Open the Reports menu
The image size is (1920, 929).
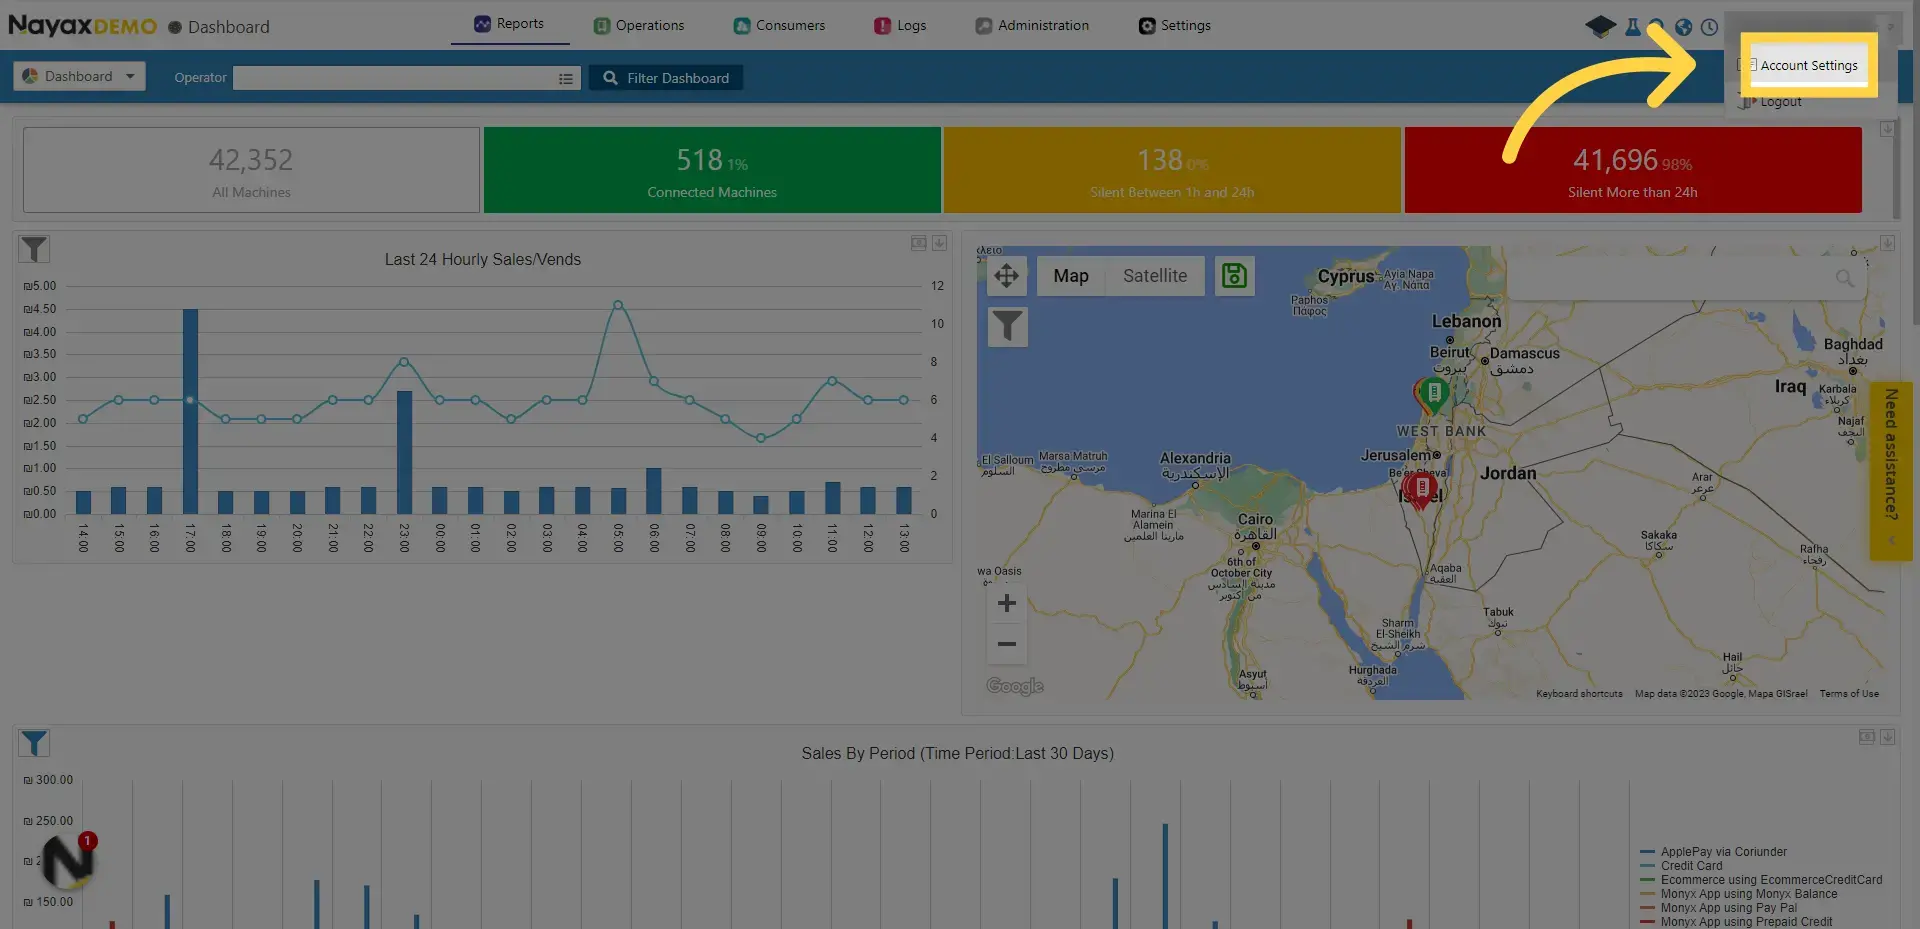pos(510,24)
